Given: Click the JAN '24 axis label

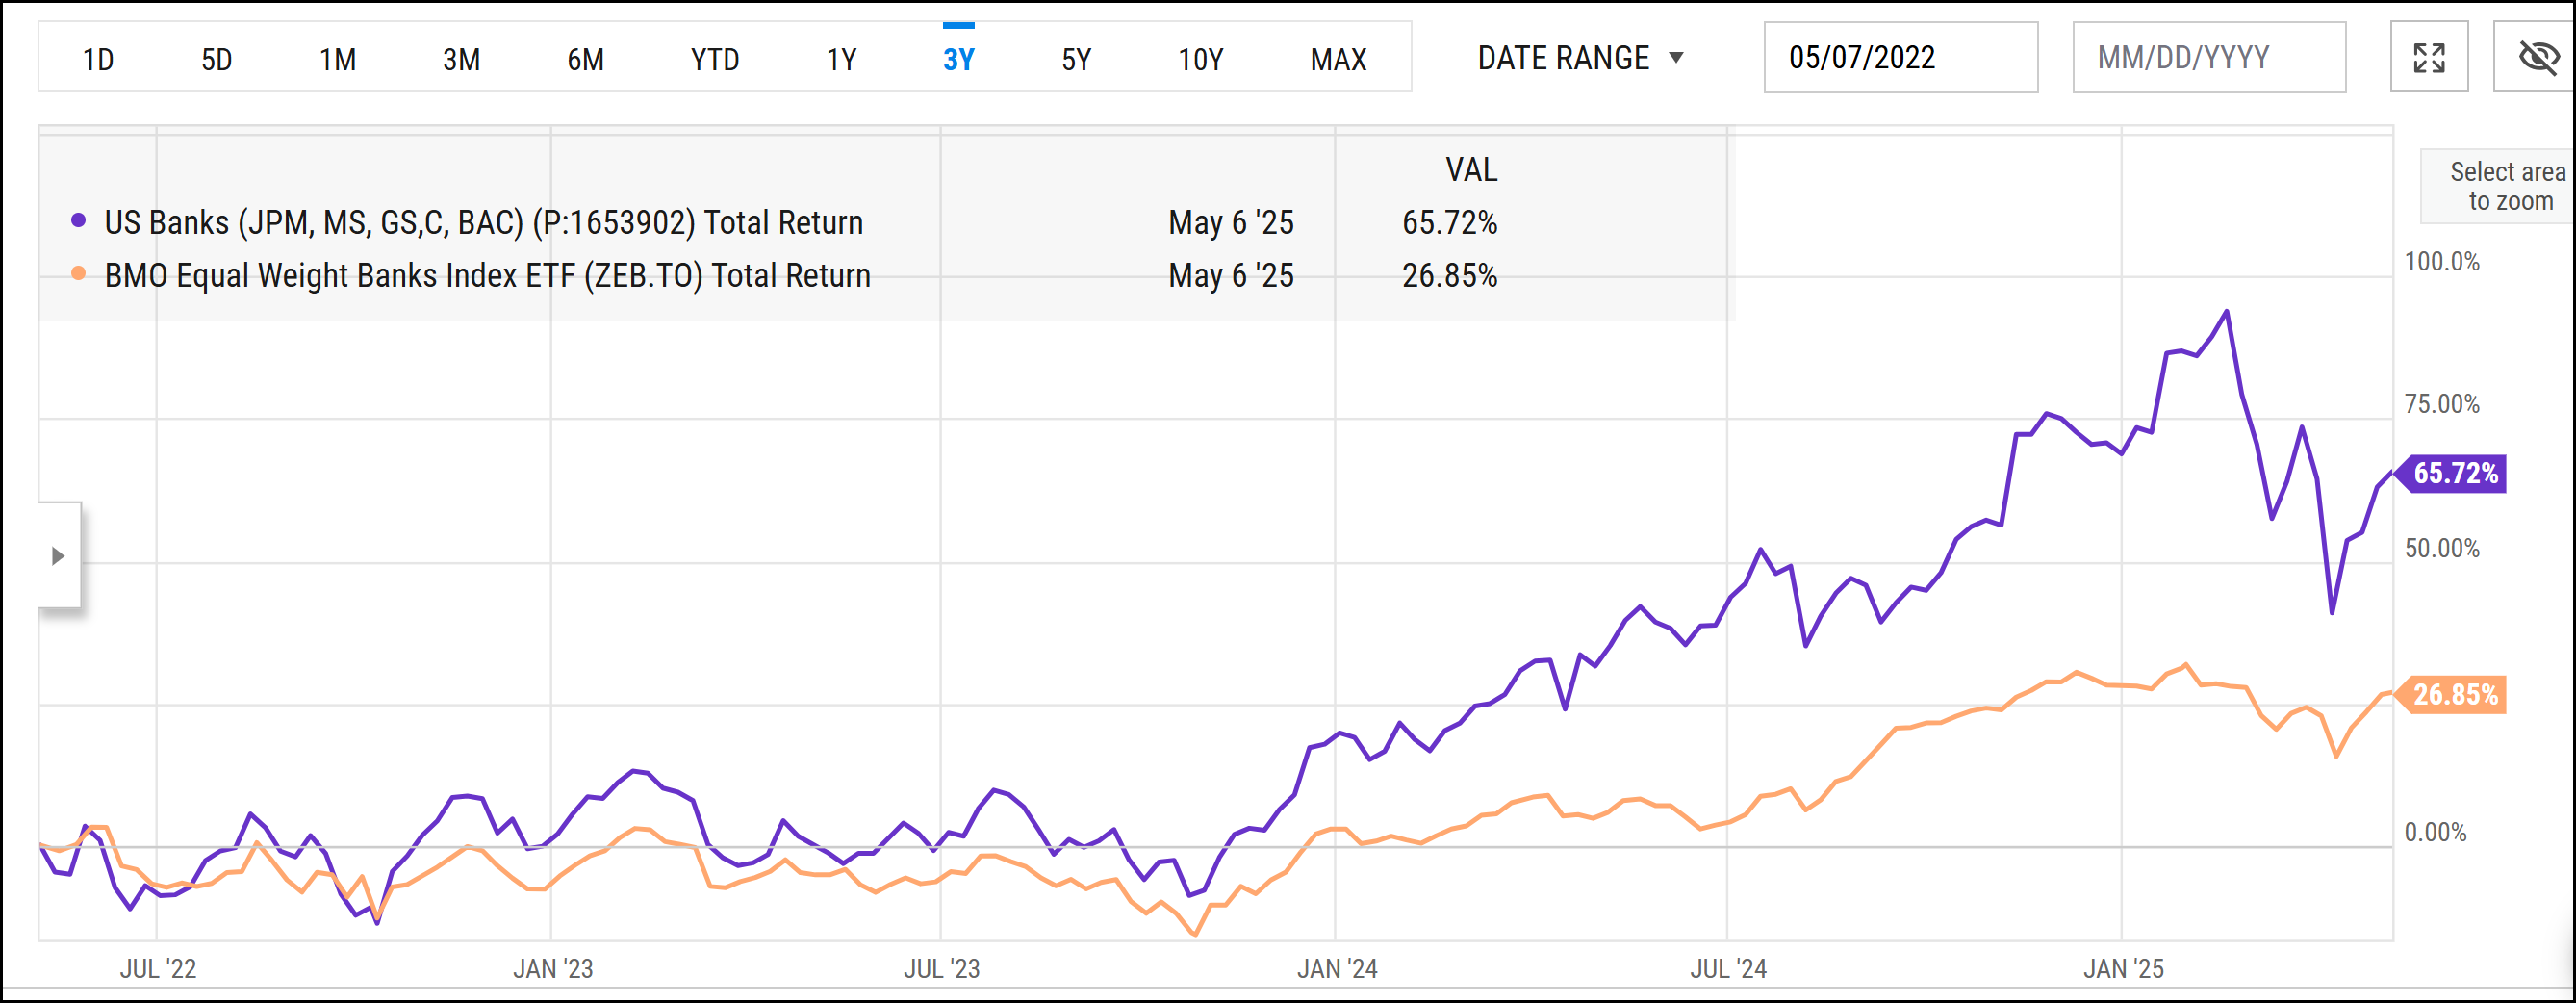Looking at the screenshot, I should [1337, 968].
